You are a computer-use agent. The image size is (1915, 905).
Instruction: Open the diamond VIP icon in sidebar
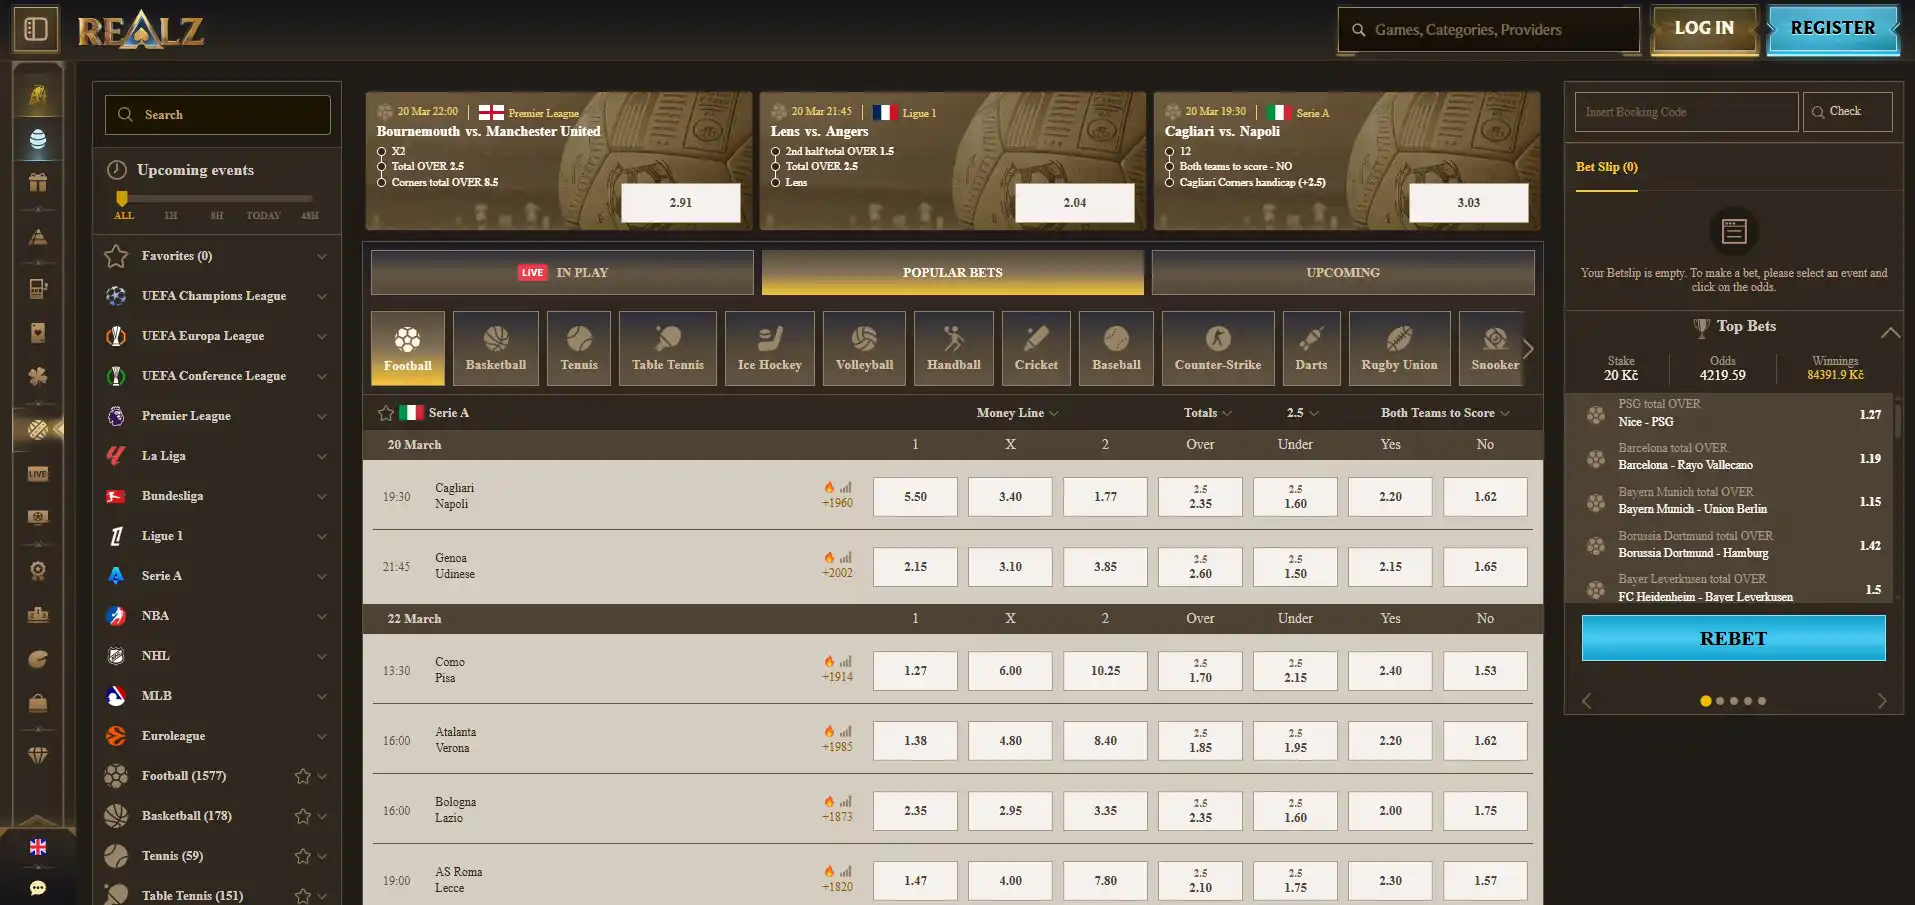38,755
